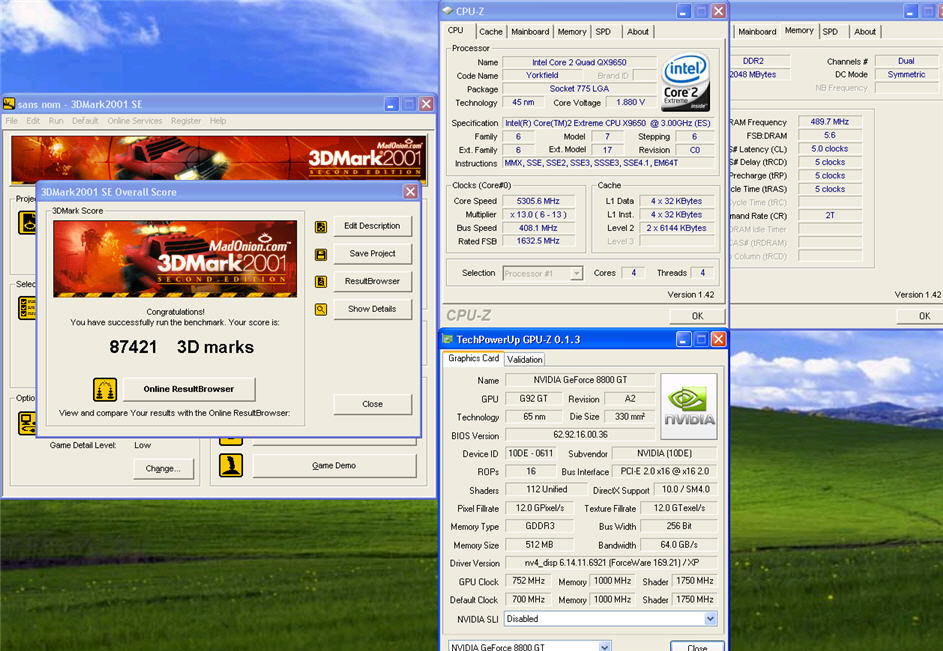
Task: Open the GeForce 8800 GT card selector
Action: click(530, 646)
